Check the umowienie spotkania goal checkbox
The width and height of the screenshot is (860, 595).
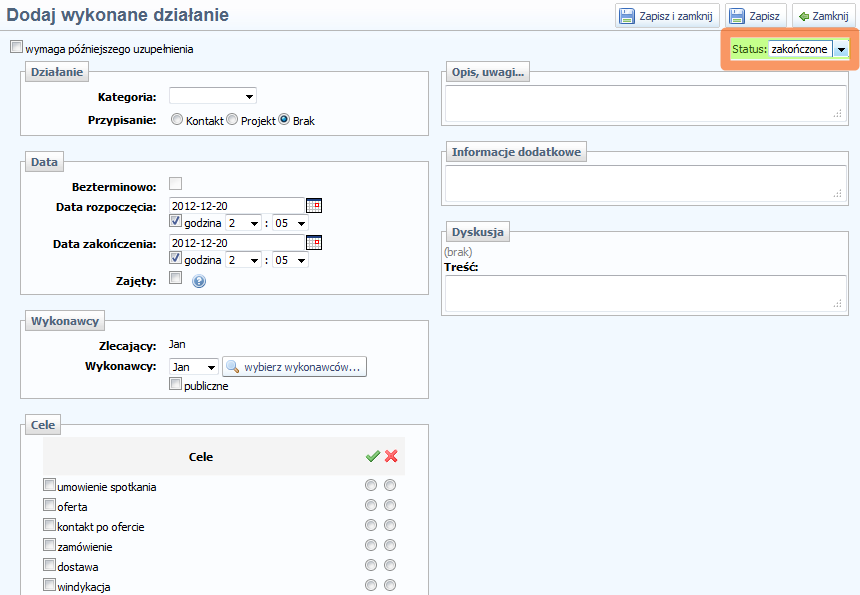49,485
